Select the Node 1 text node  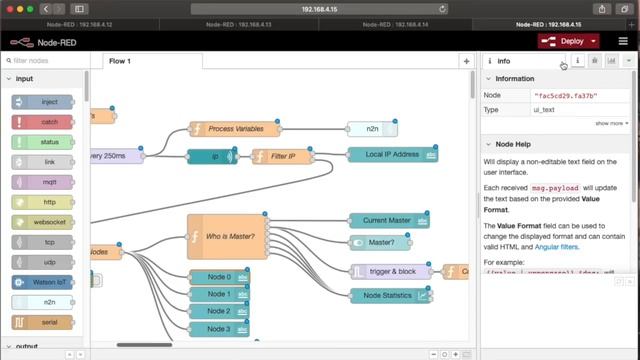pos(219,294)
